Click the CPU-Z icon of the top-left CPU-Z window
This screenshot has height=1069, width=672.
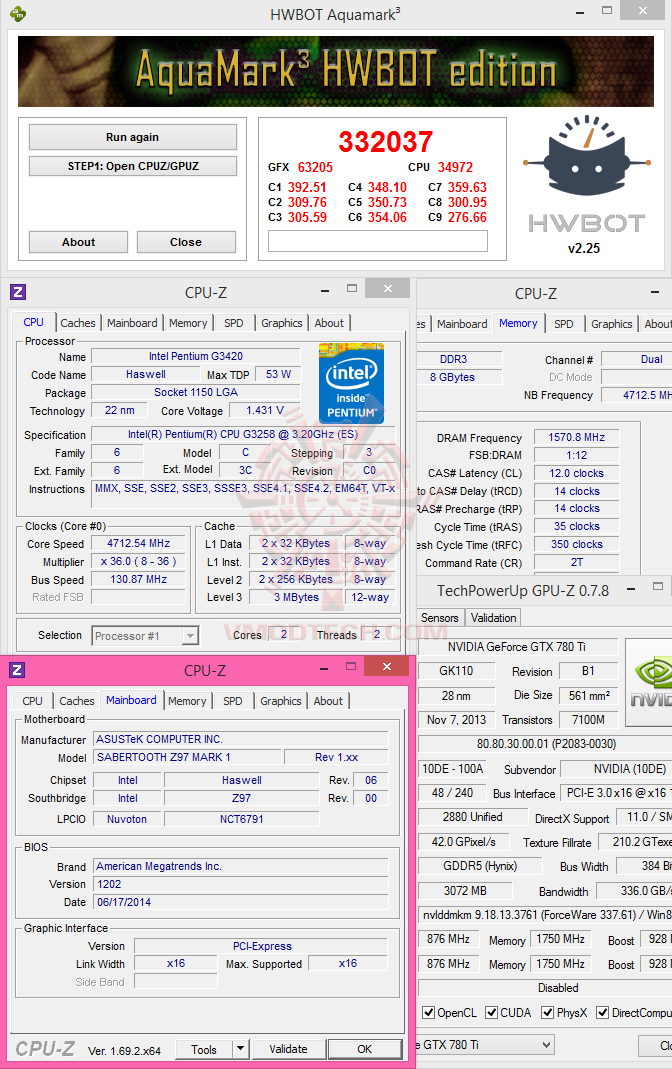tap(18, 292)
